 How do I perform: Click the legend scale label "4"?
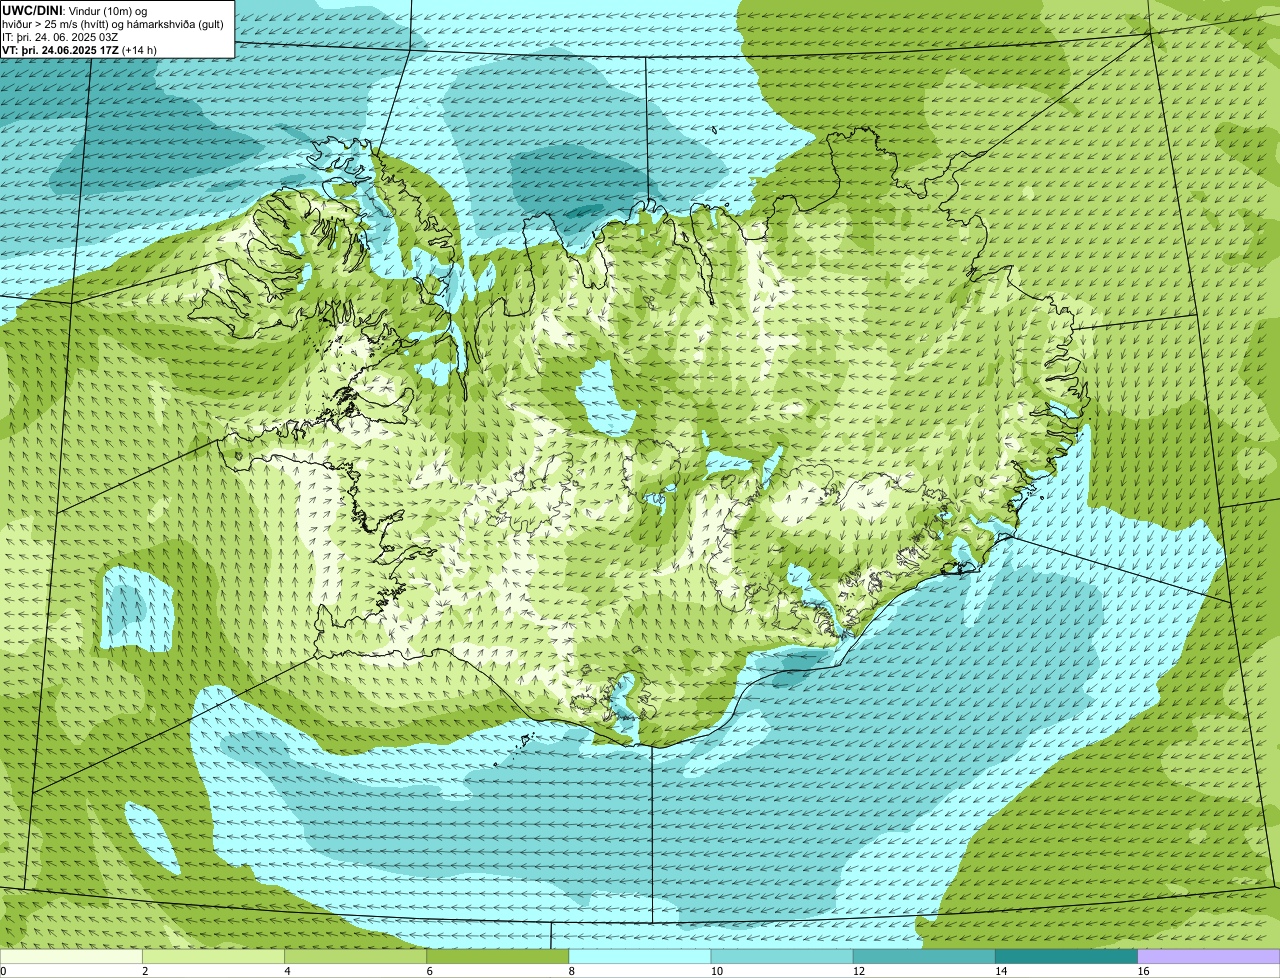click(287, 971)
